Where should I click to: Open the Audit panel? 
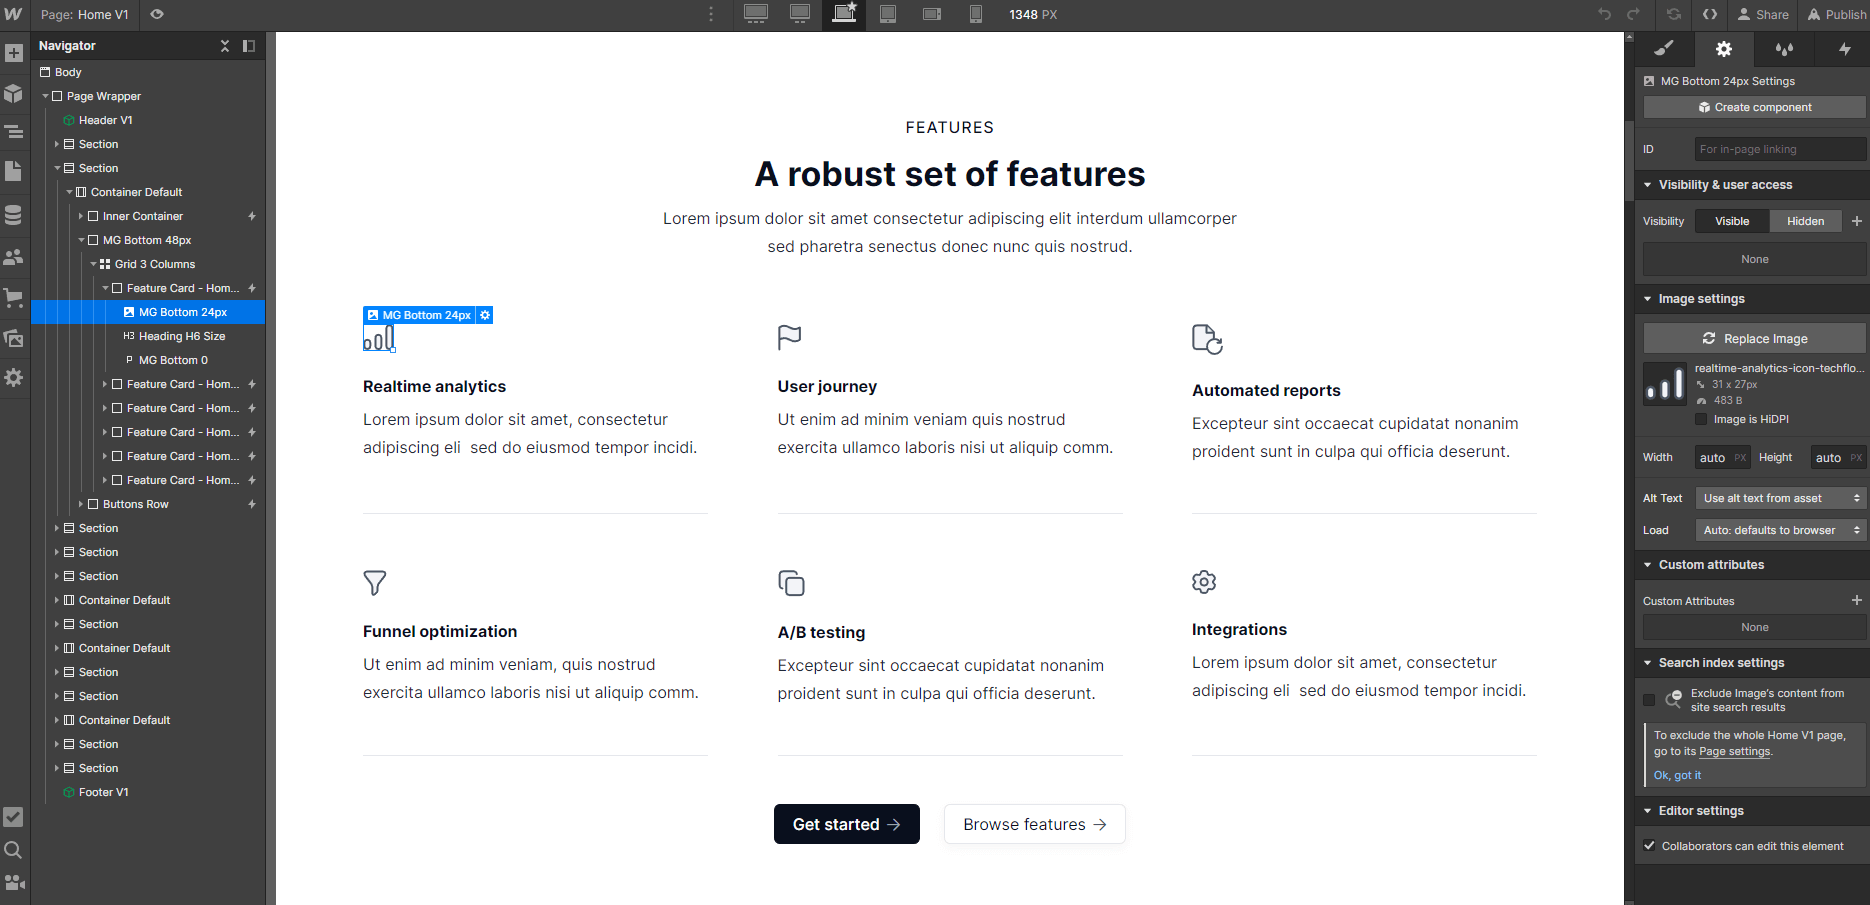click(15, 816)
